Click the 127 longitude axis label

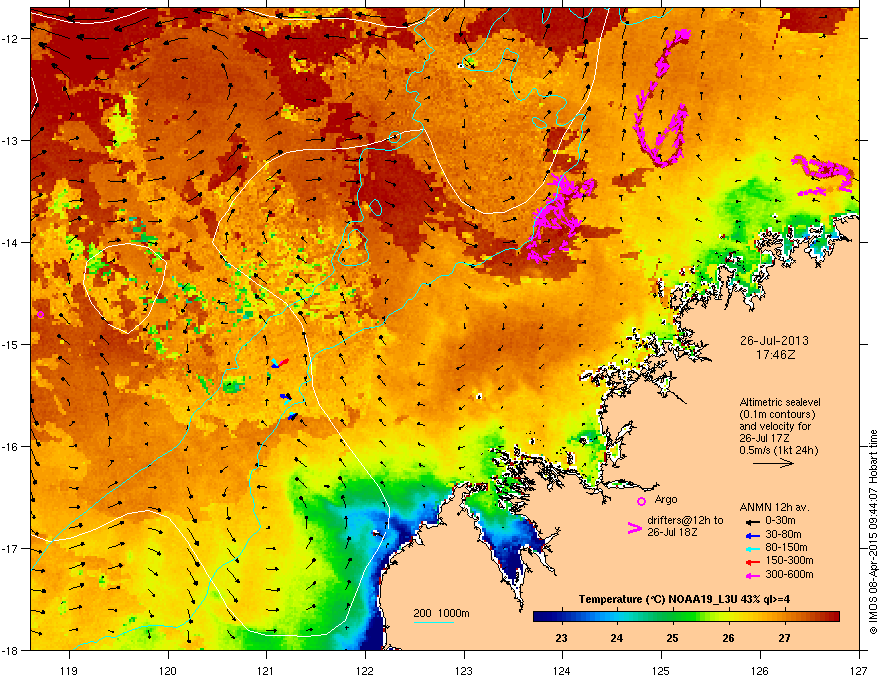coord(859,670)
